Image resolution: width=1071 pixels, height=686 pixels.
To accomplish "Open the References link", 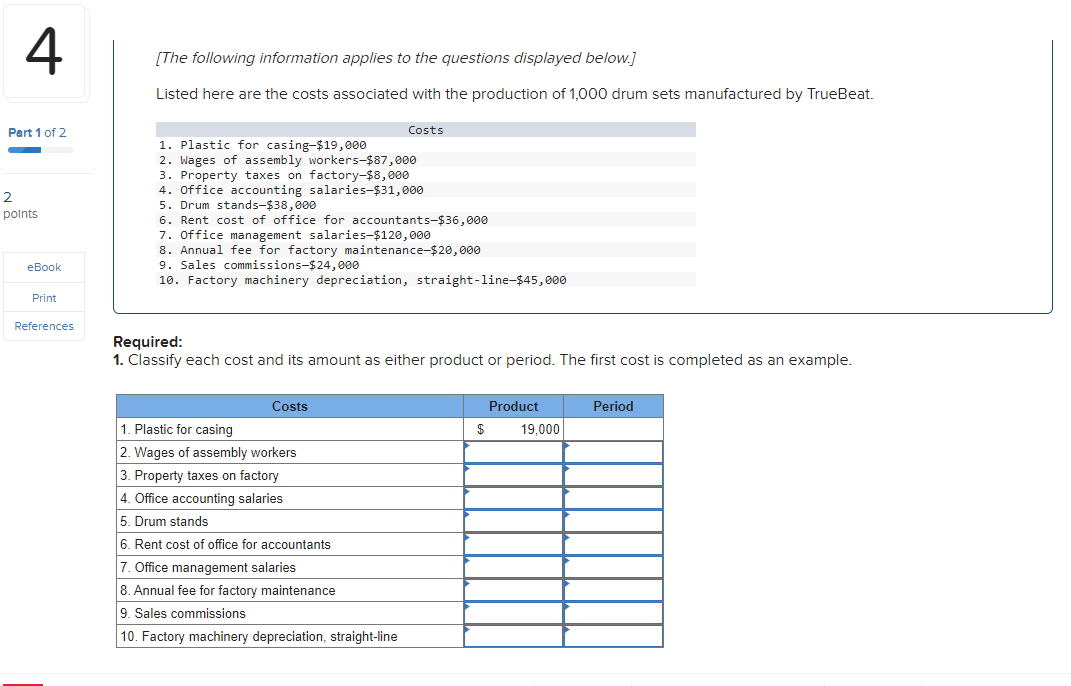I will [x=43, y=325].
